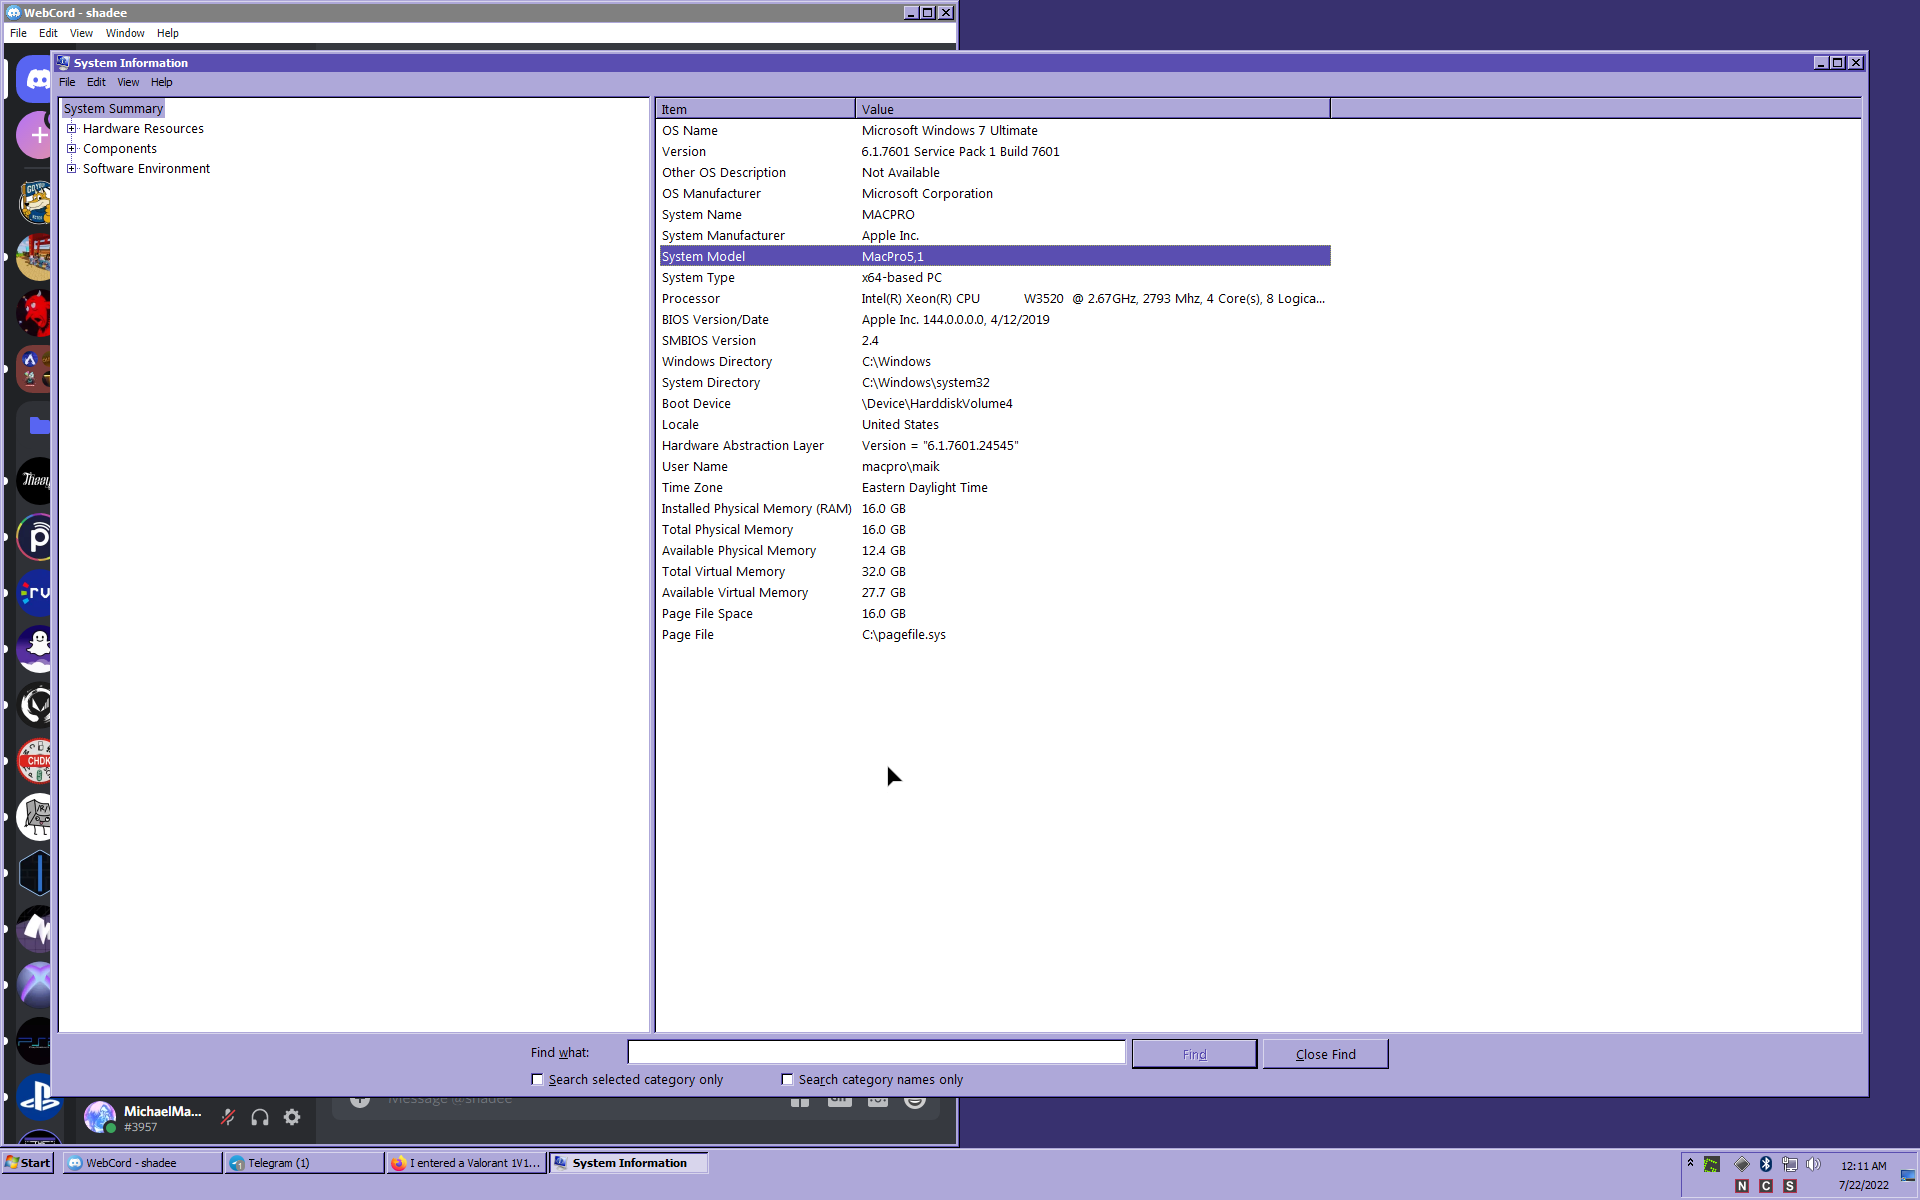Enable Search category names only
The width and height of the screenshot is (1920, 1200).
pos(787,1079)
